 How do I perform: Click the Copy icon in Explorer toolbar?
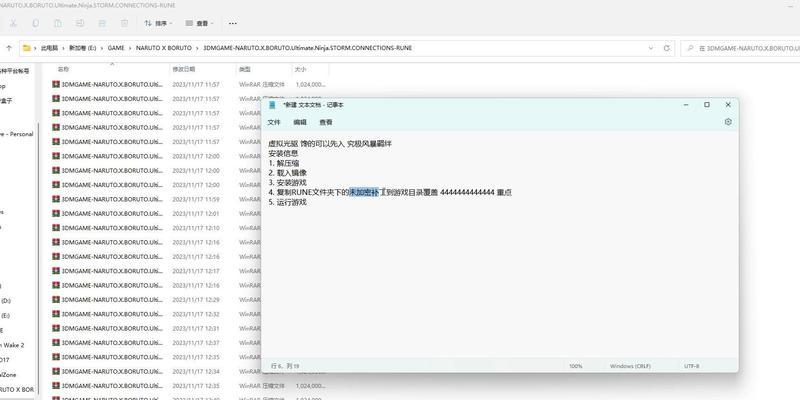click(35, 23)
